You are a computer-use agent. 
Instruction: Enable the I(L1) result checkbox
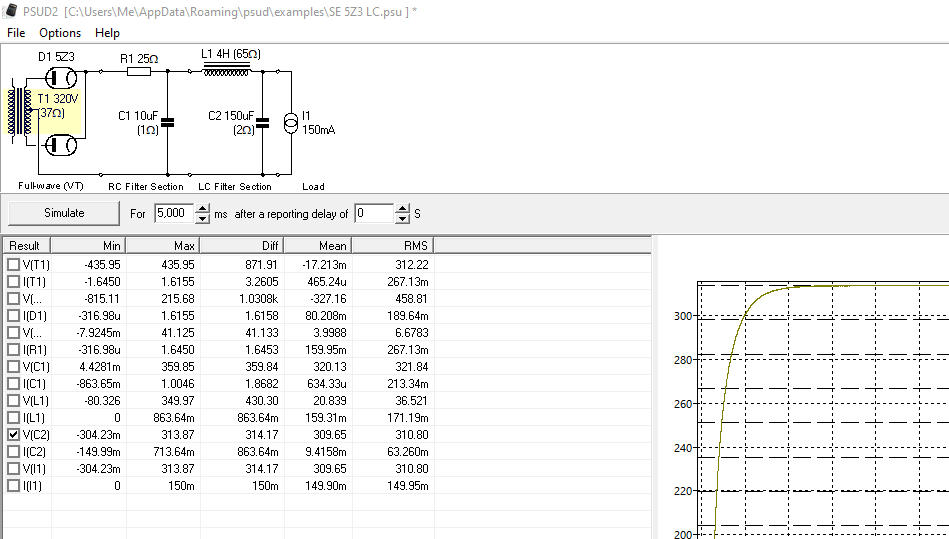(x=13, y=417)
